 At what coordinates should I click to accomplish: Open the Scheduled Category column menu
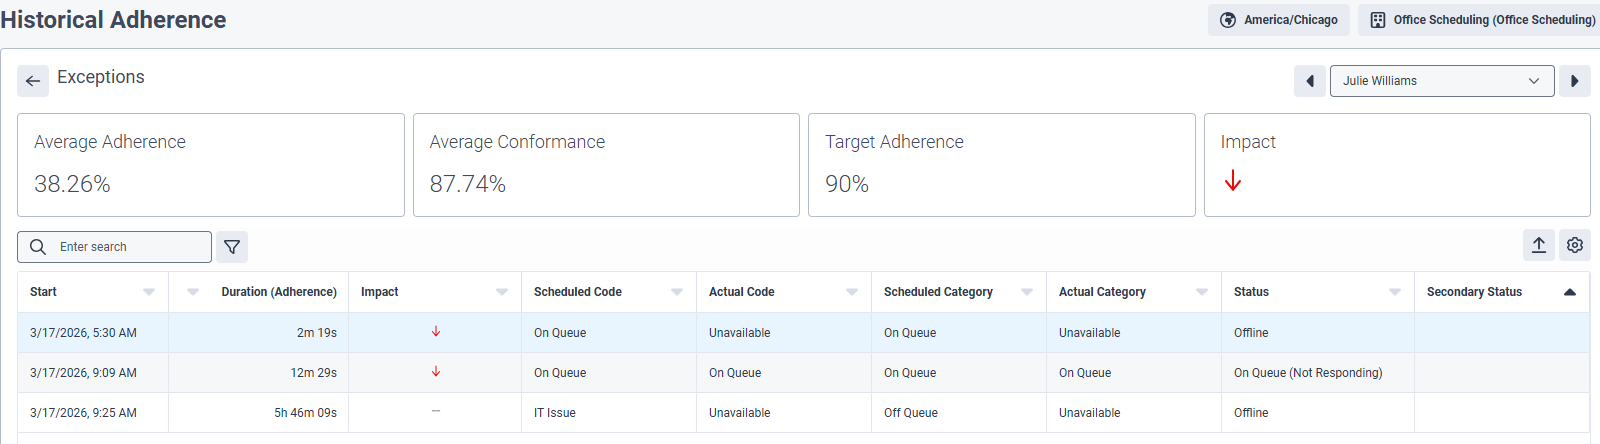[x=1027, y=292]
